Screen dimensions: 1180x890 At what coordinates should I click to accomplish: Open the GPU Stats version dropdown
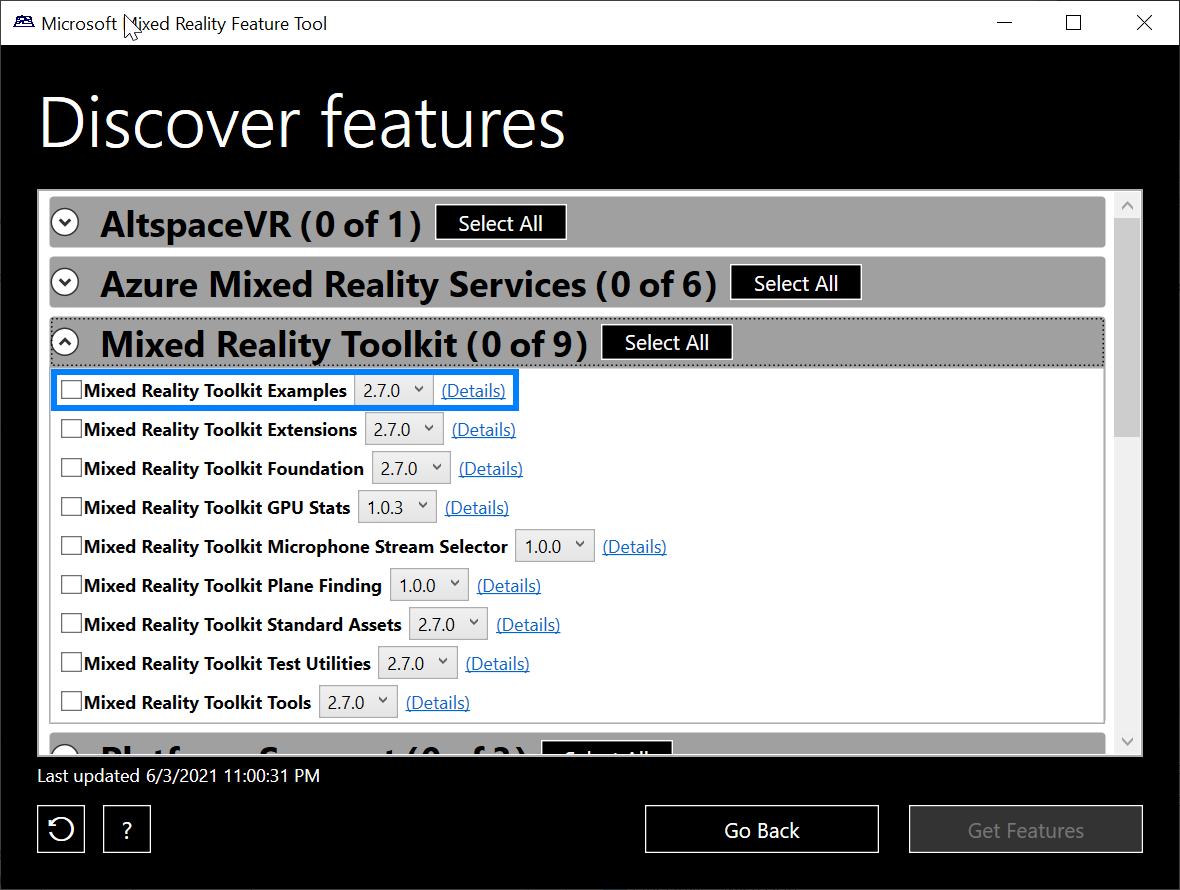point(397,506)
